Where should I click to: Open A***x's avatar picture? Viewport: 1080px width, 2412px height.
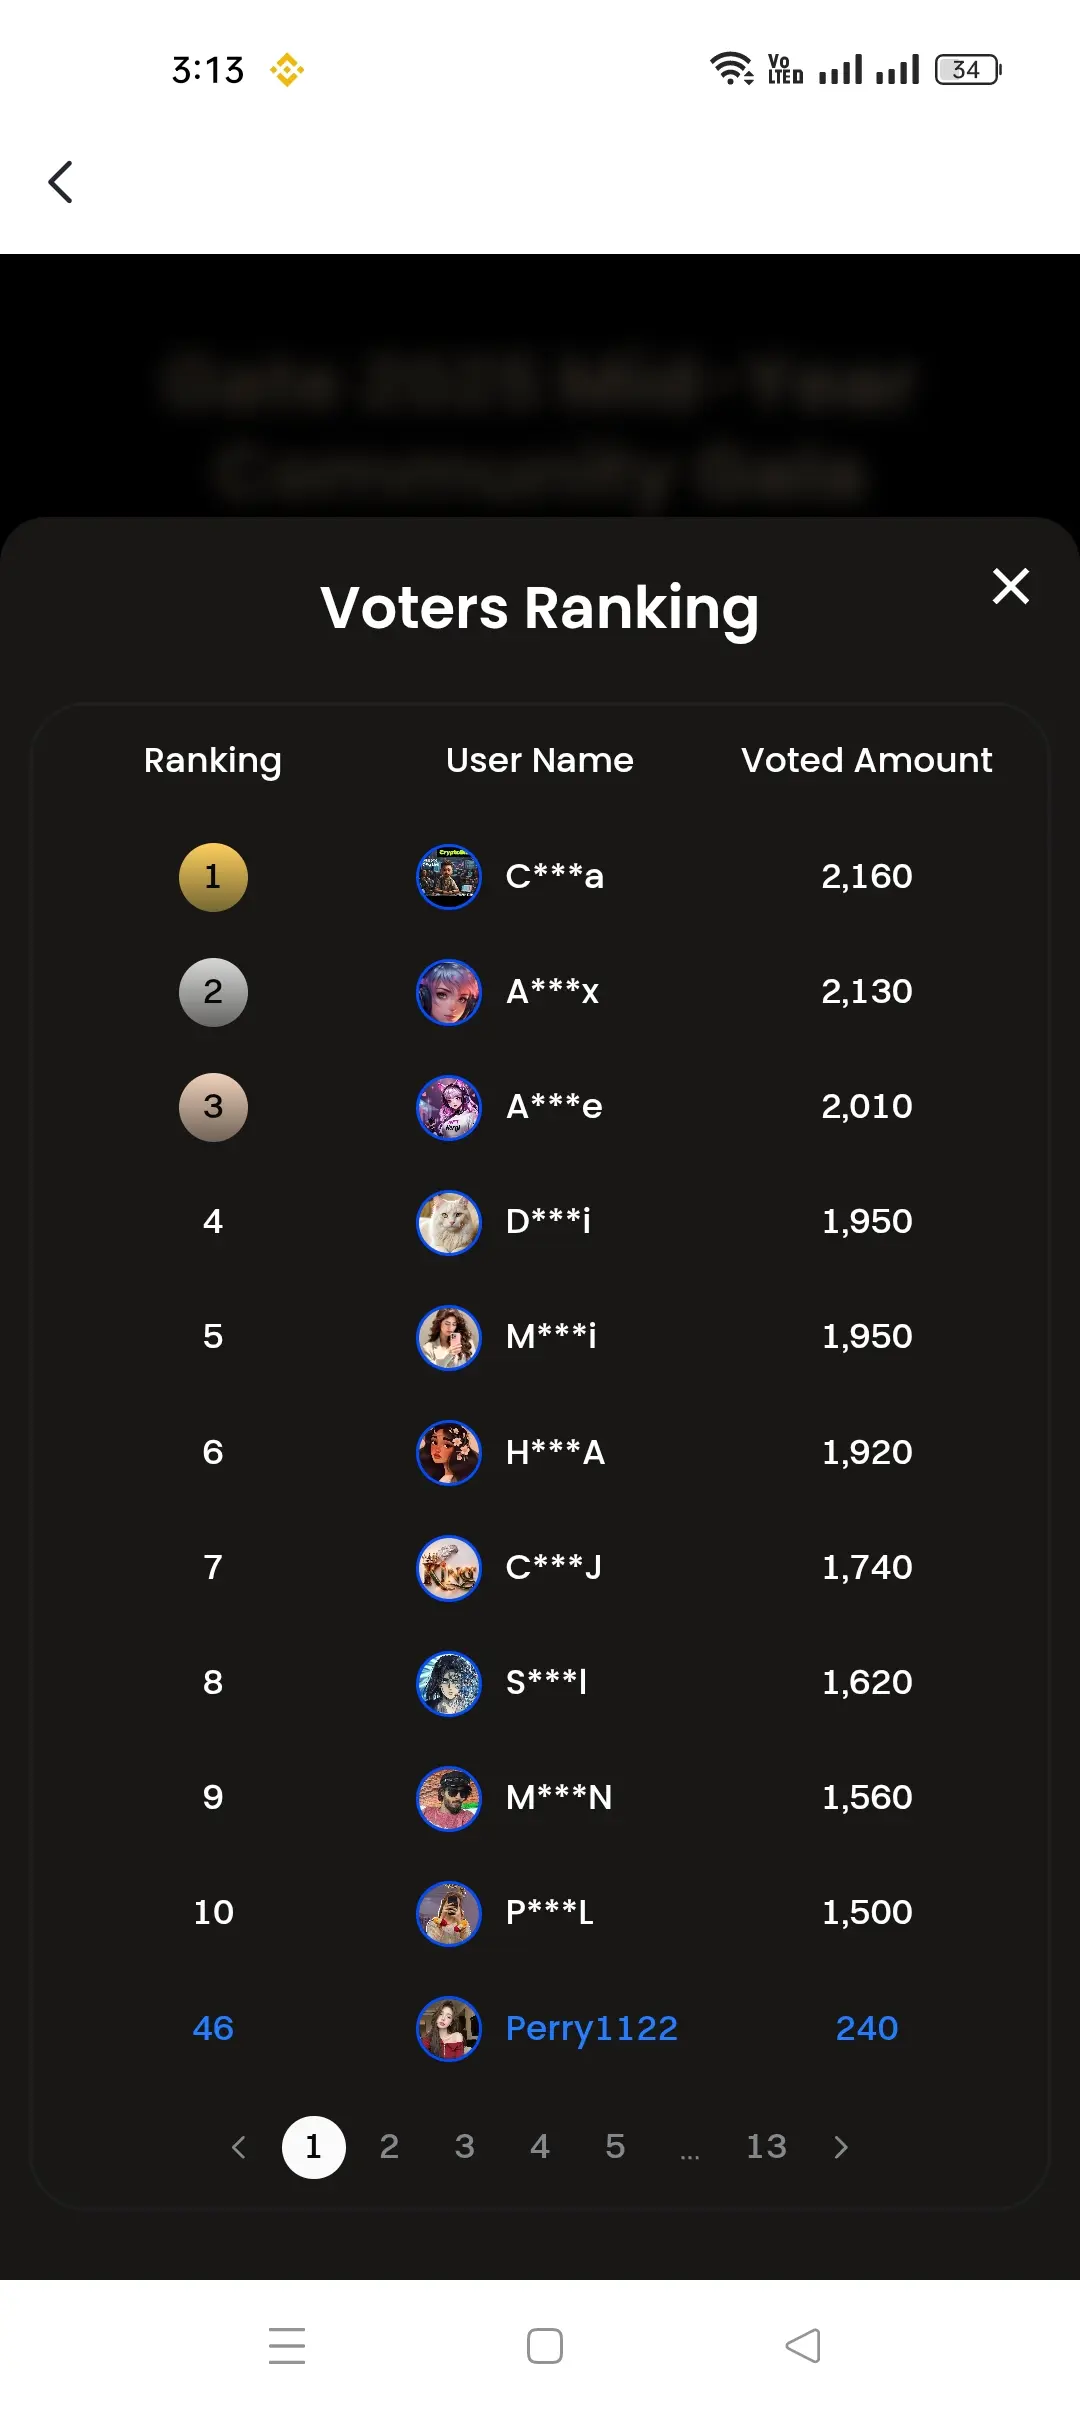pos(449,992)
